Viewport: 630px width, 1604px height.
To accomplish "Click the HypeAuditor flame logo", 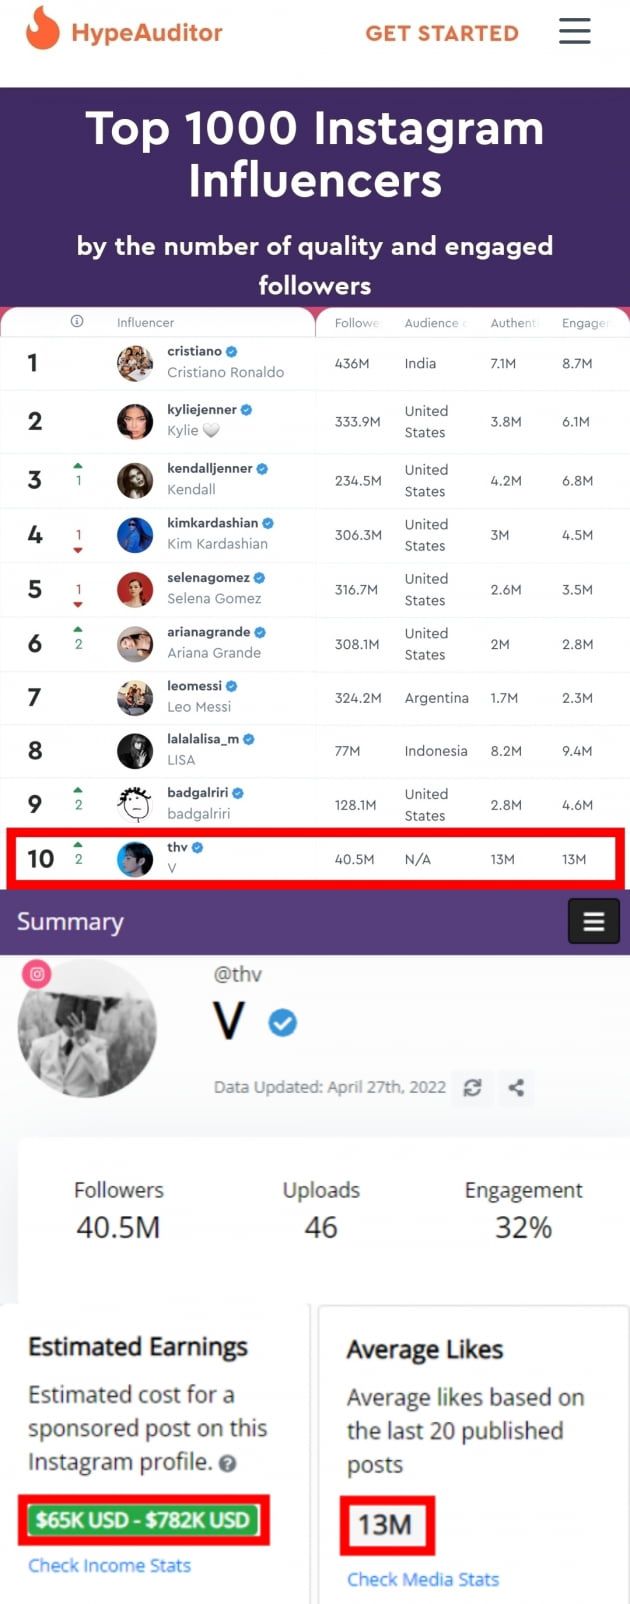I will click(x=42, y=28).
